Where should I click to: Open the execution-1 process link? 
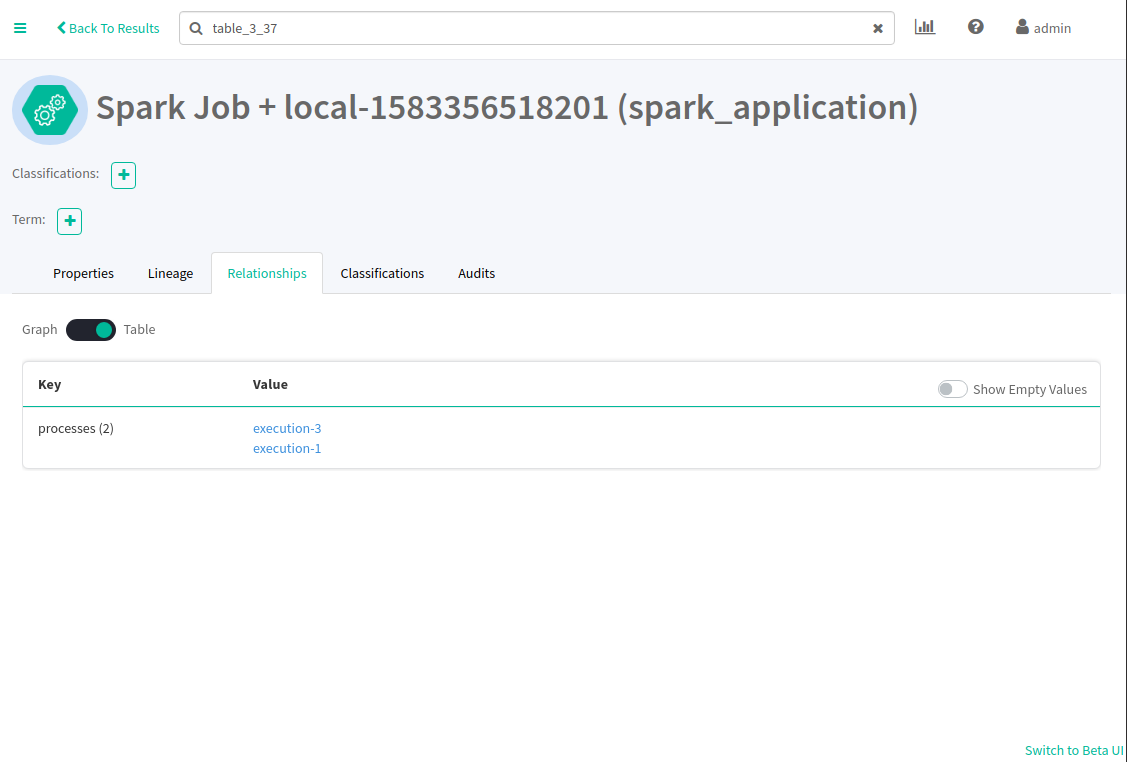[x=287, y=449]
